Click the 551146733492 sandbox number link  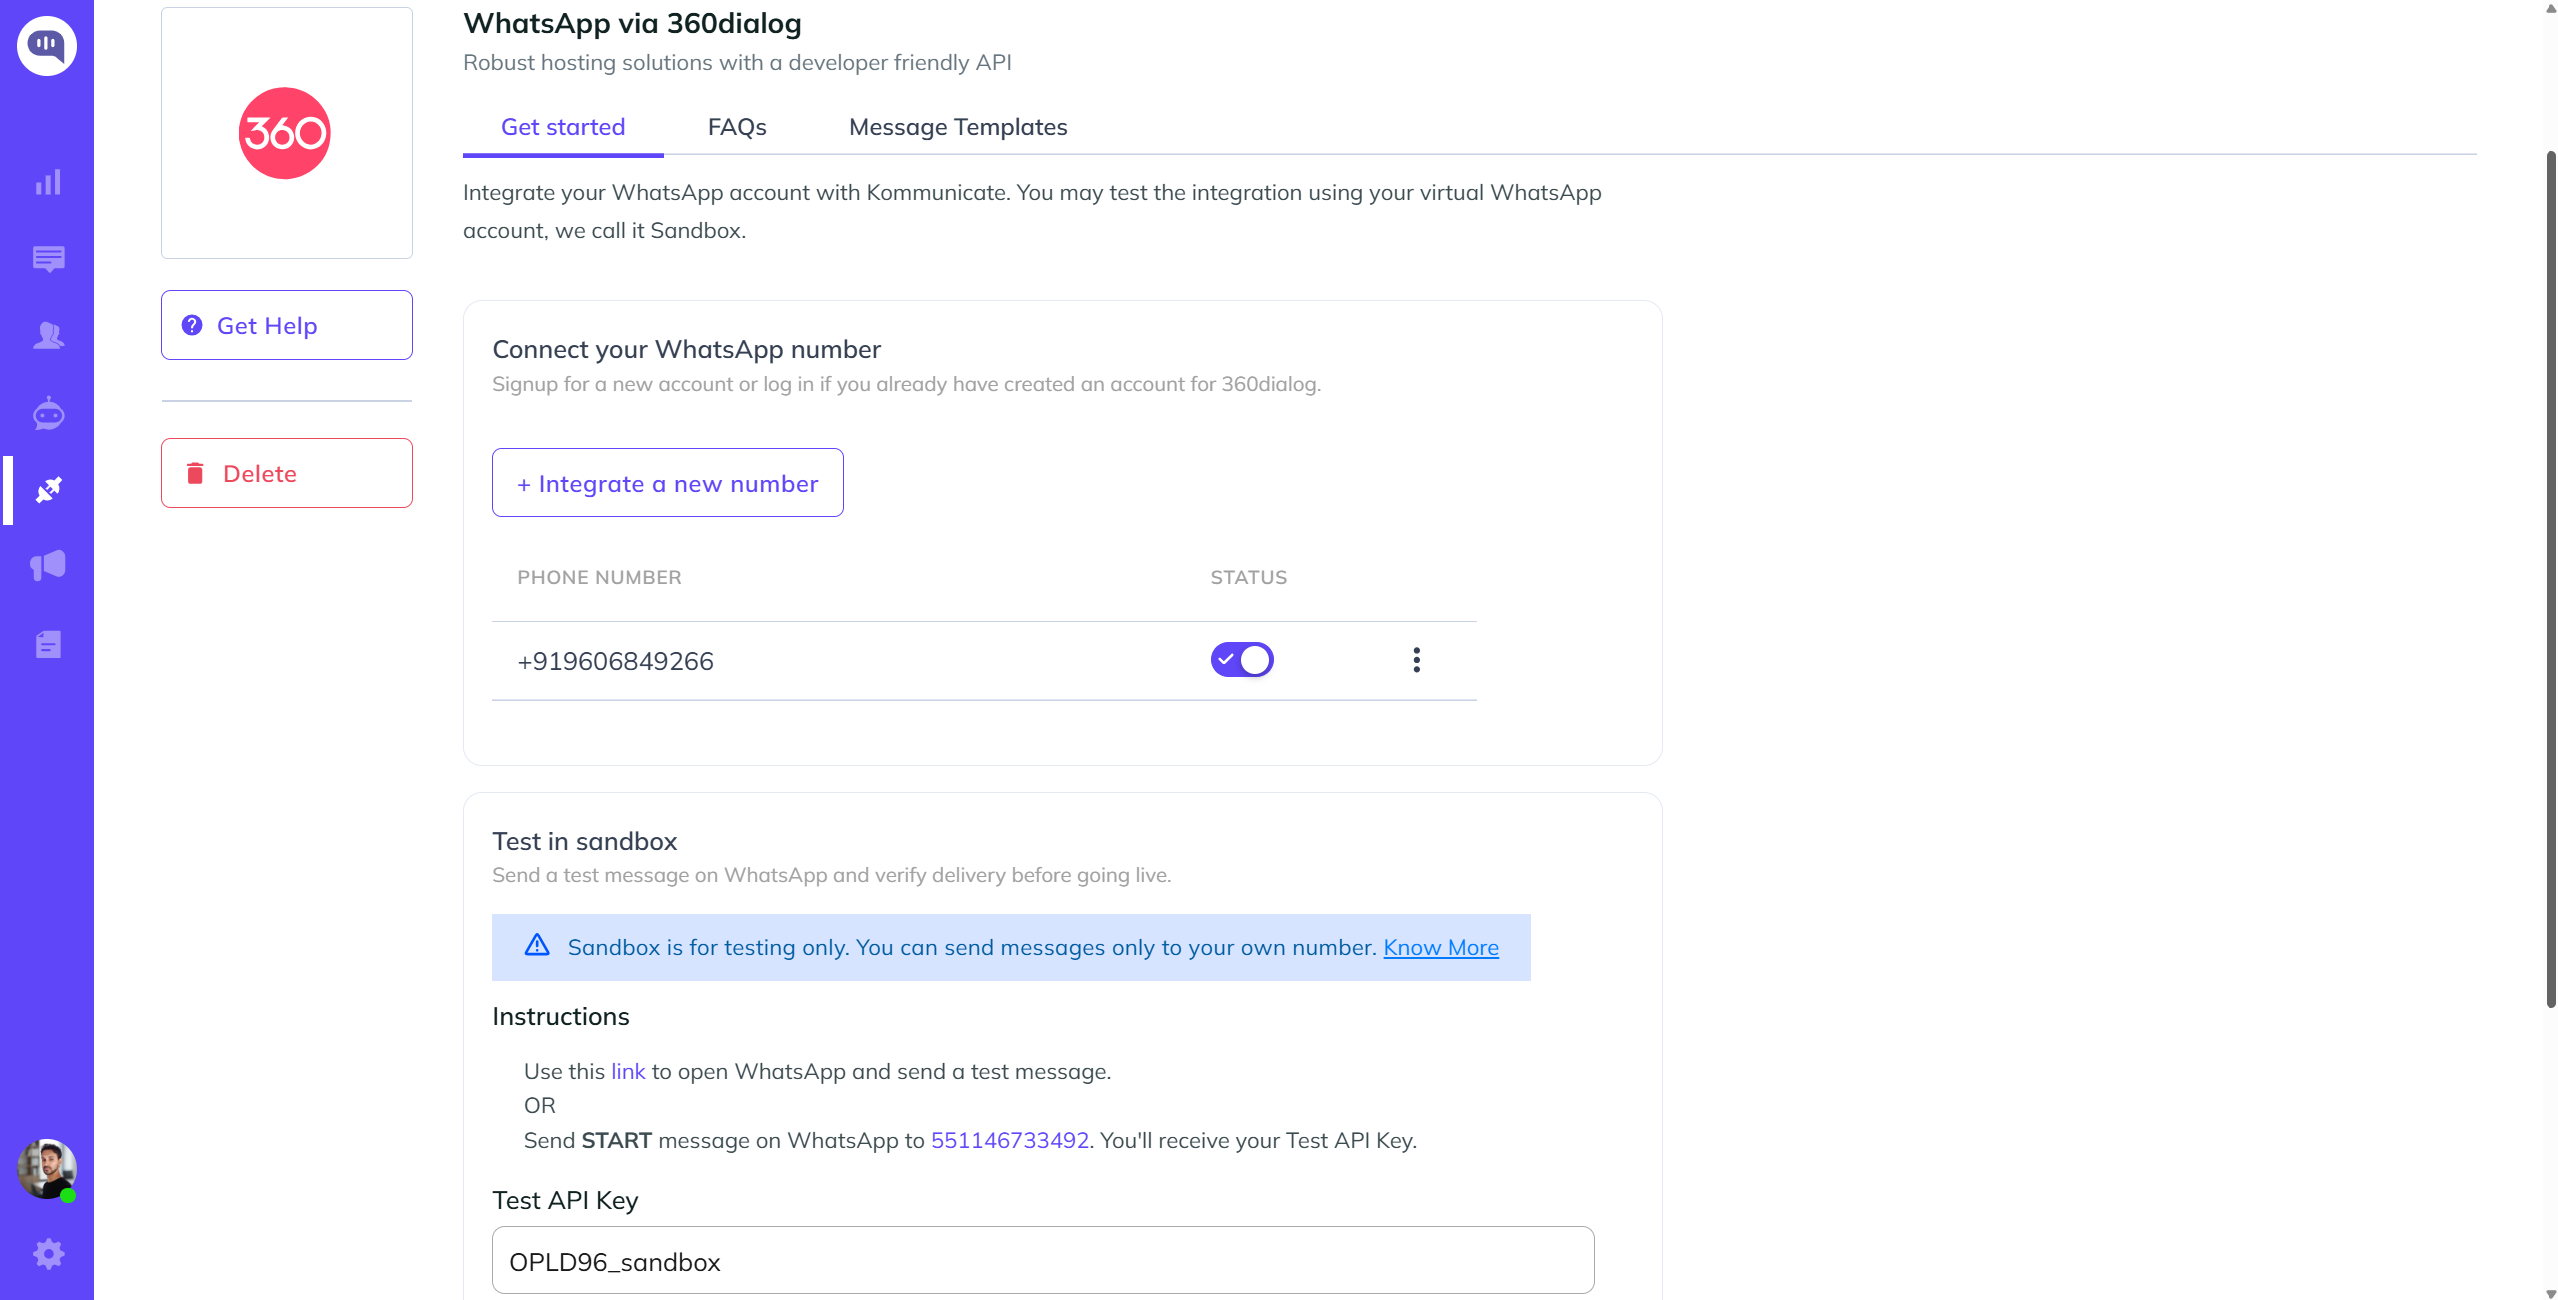point(1010,1140)
